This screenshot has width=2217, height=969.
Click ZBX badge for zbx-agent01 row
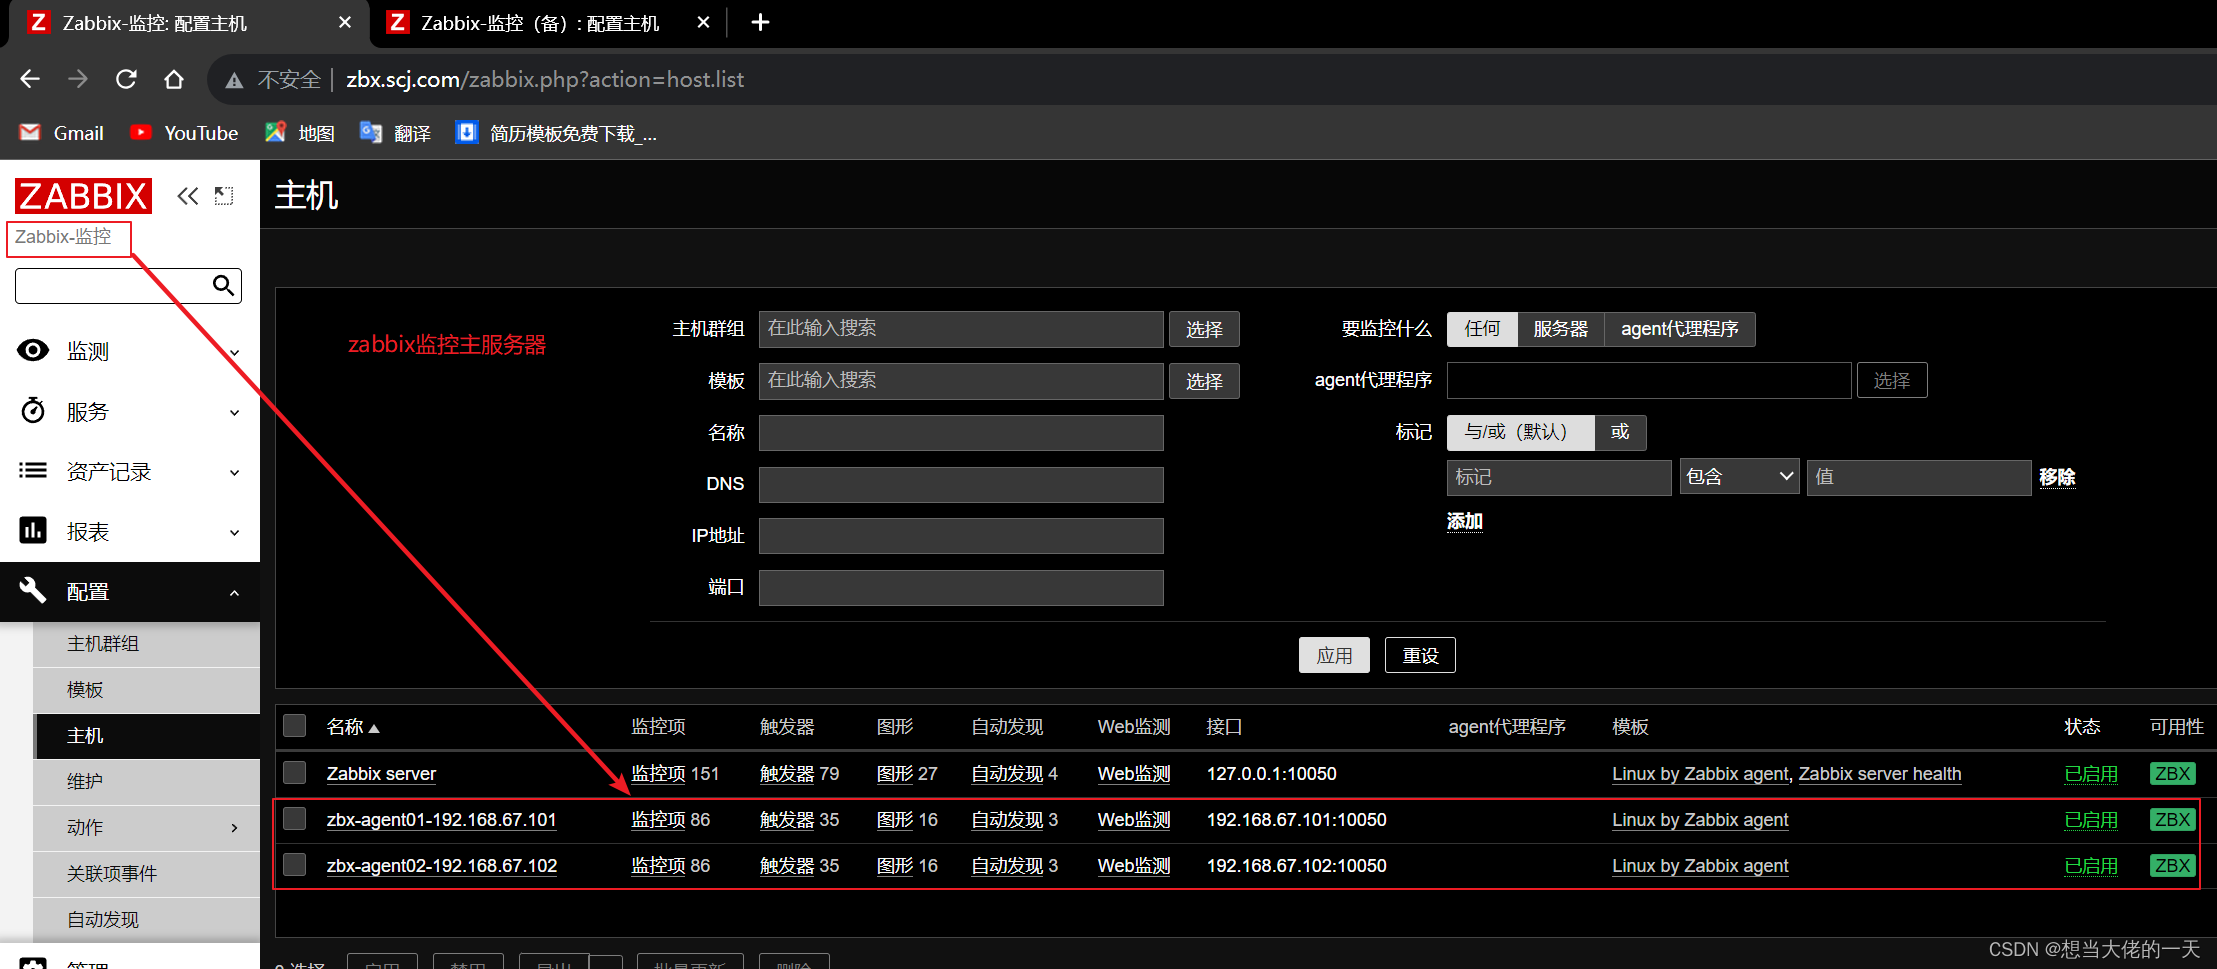pyautogui.click(x=2172, y=819)
